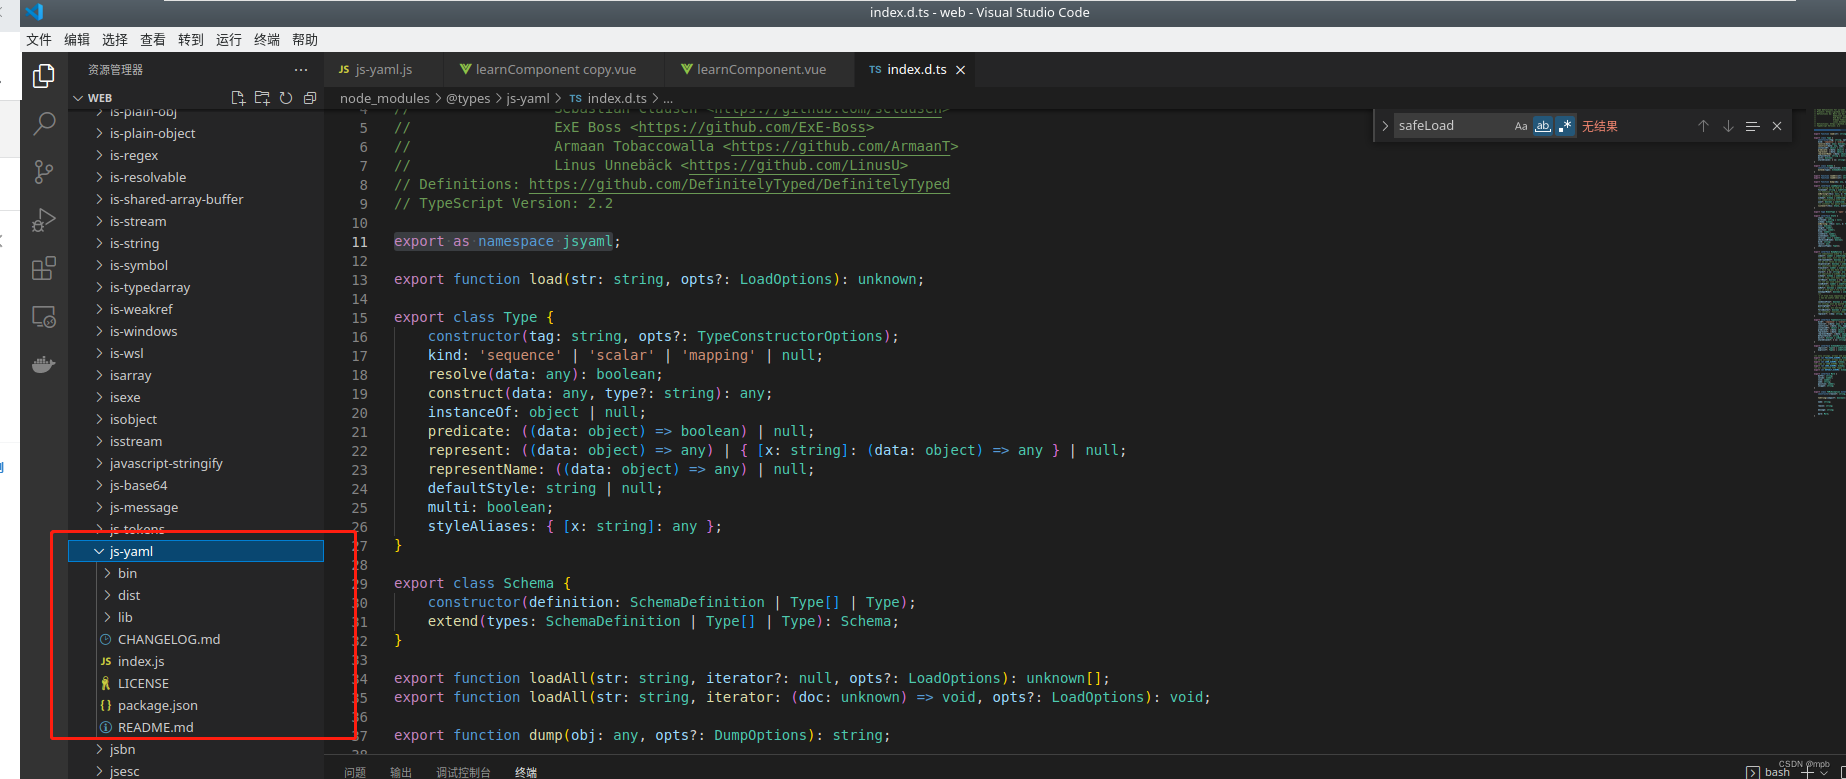Close the find widget

coord(1777,126)
